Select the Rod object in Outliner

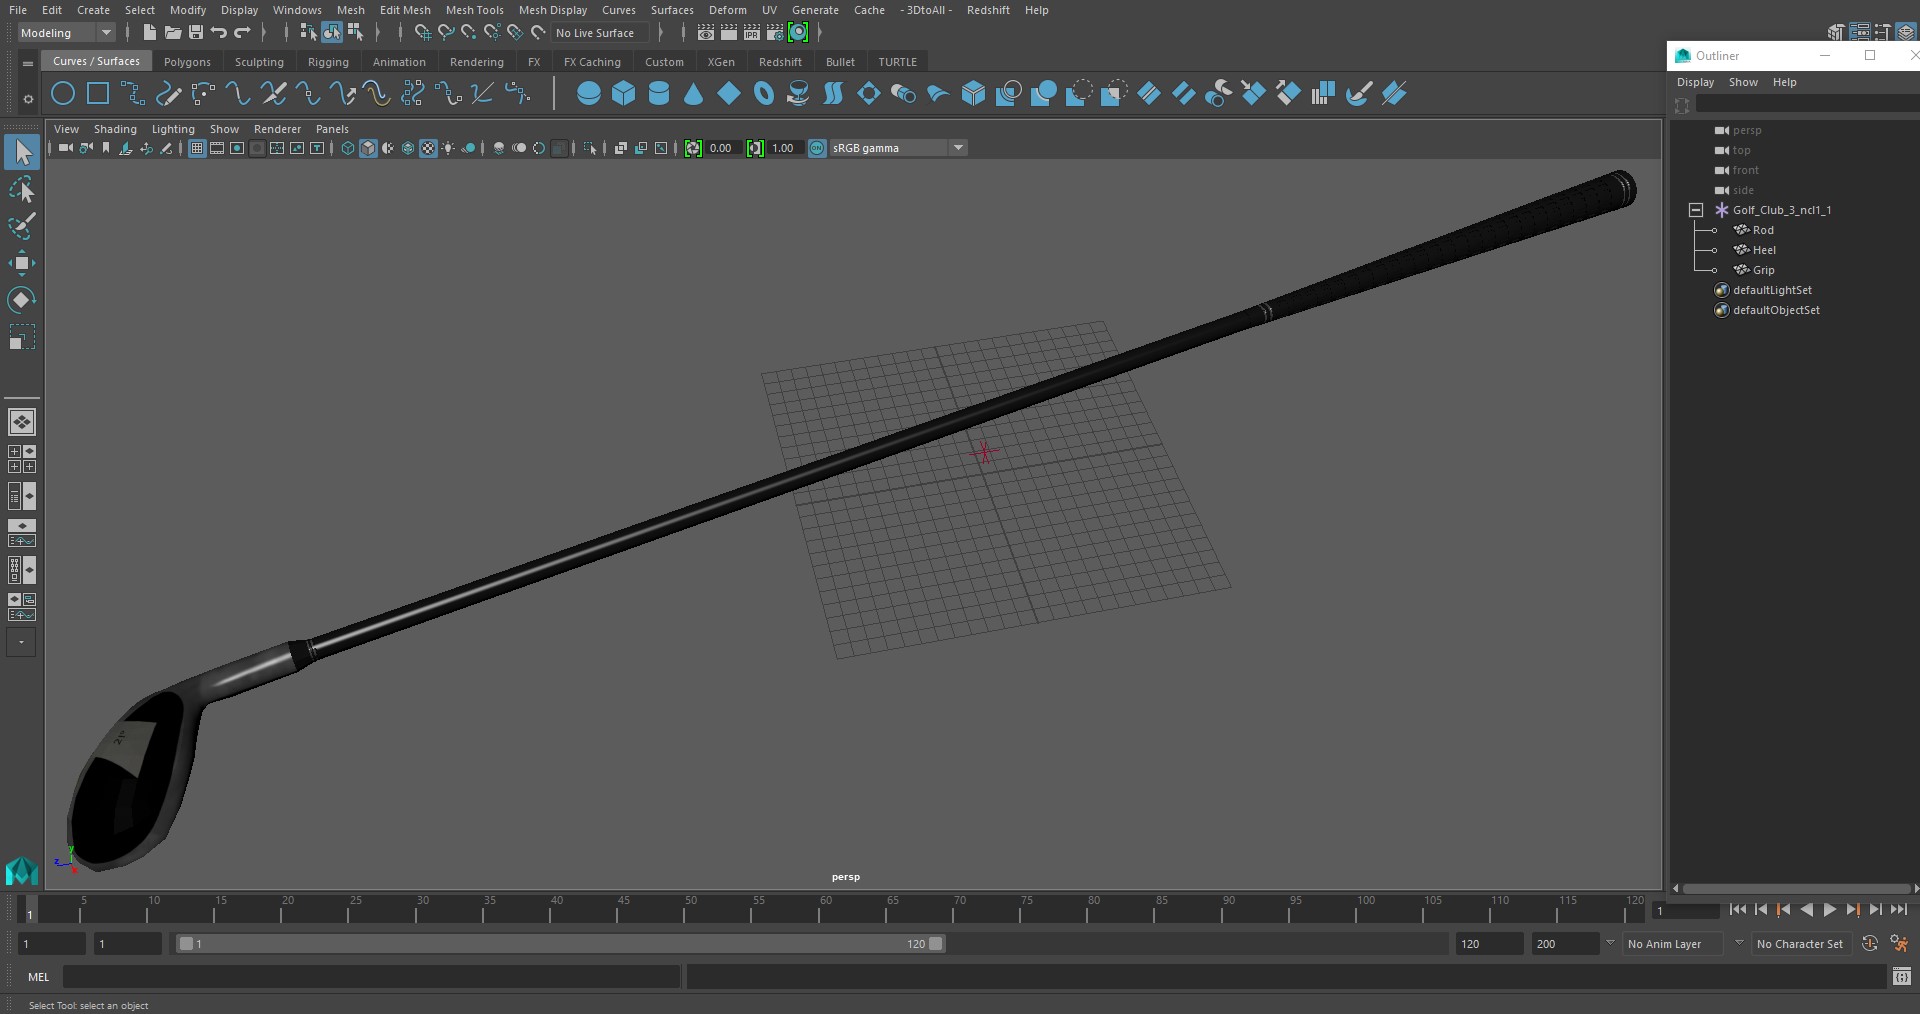point(1763,230)
